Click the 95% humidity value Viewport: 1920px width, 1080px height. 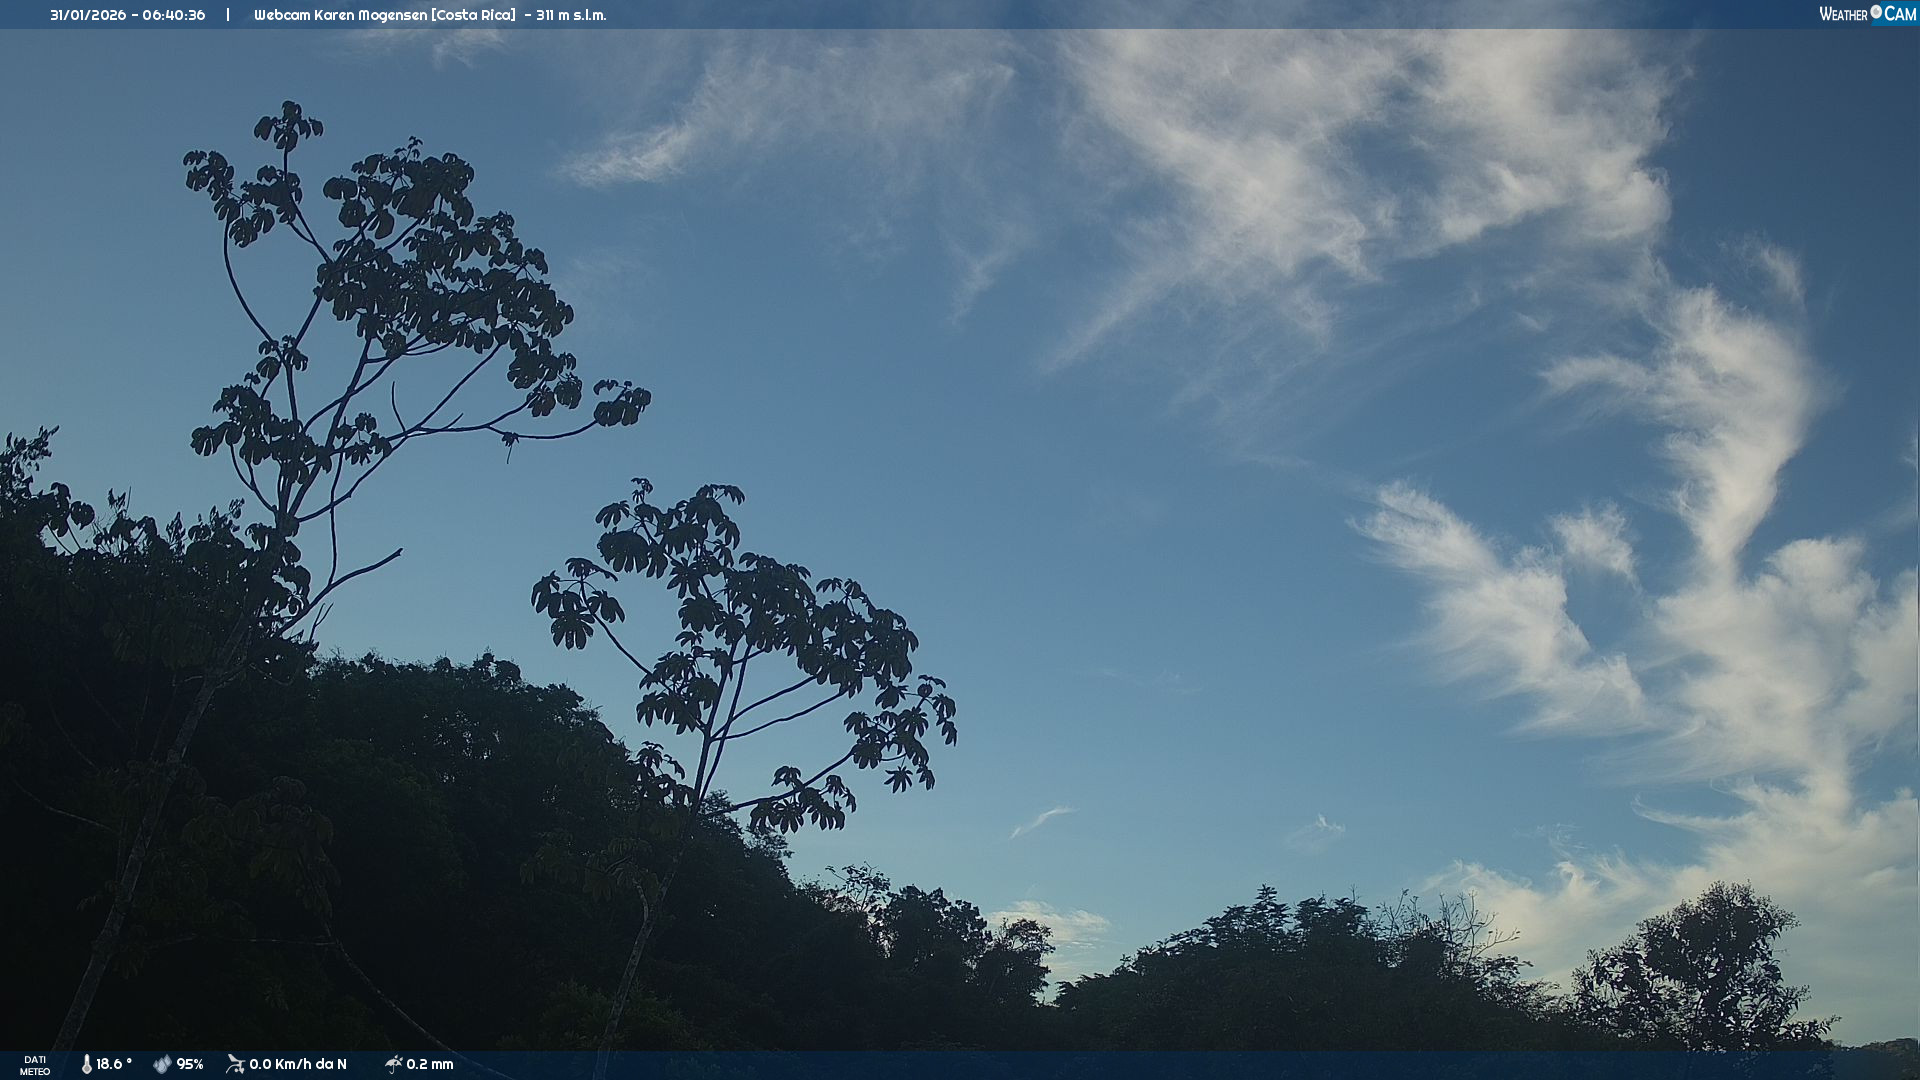click(190, 1064)
